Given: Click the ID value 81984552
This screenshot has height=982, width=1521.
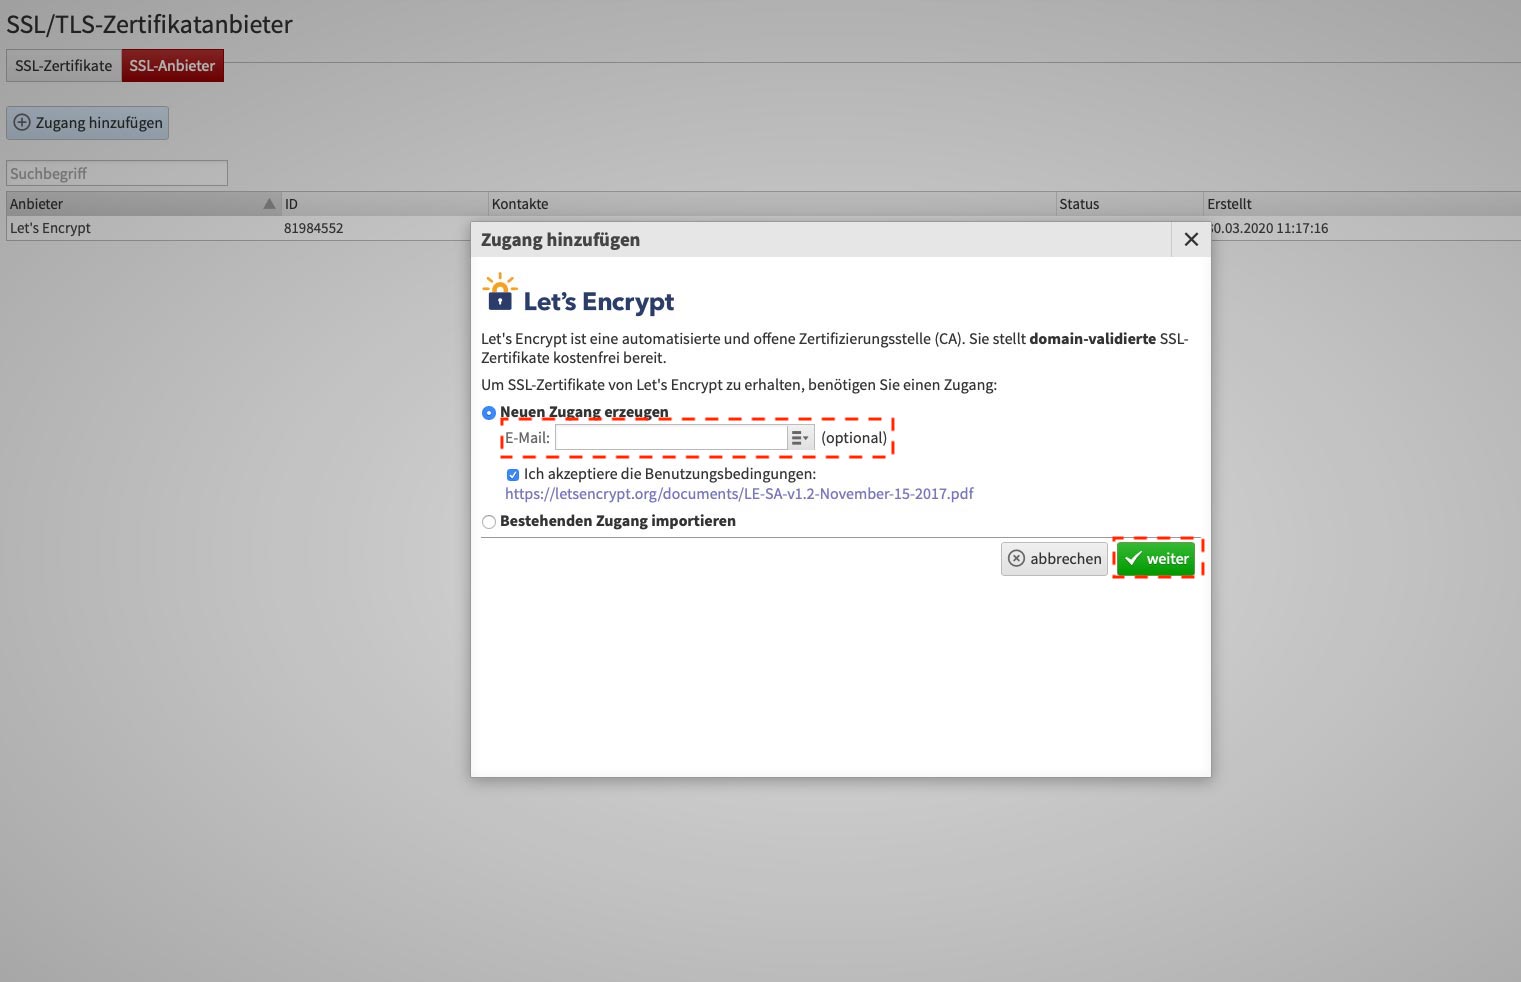Looking at the screenshot, I should (x=313, y=228).
